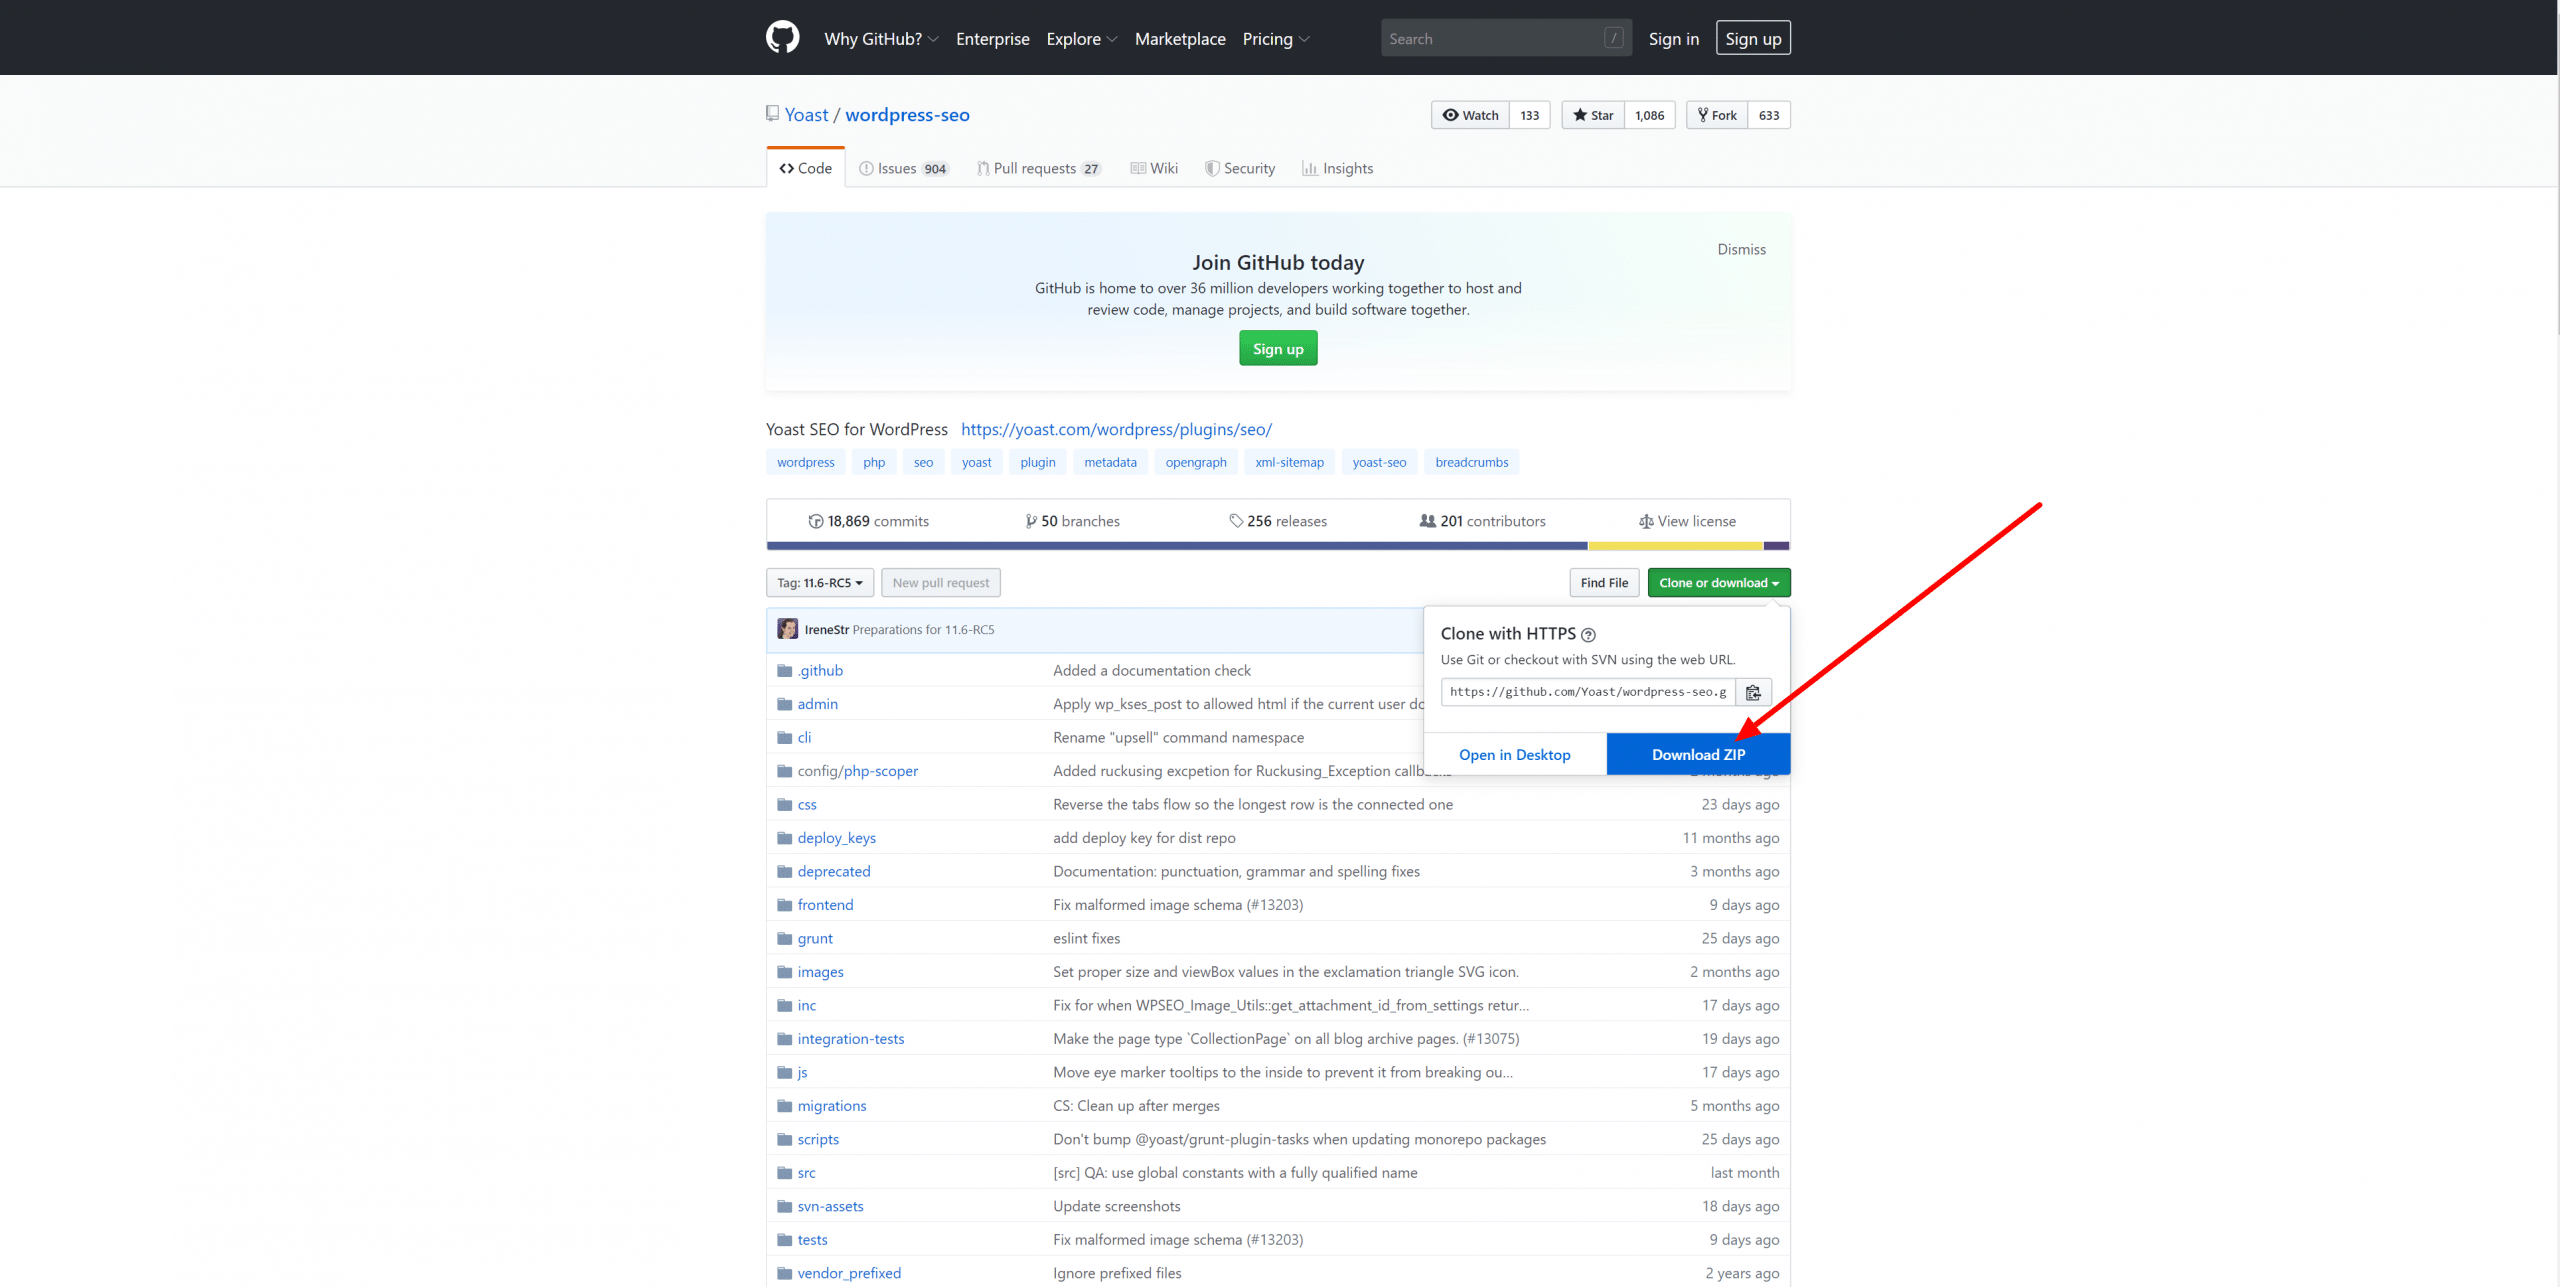Copy clone URL with clipboard icon

pos(1753,692)
